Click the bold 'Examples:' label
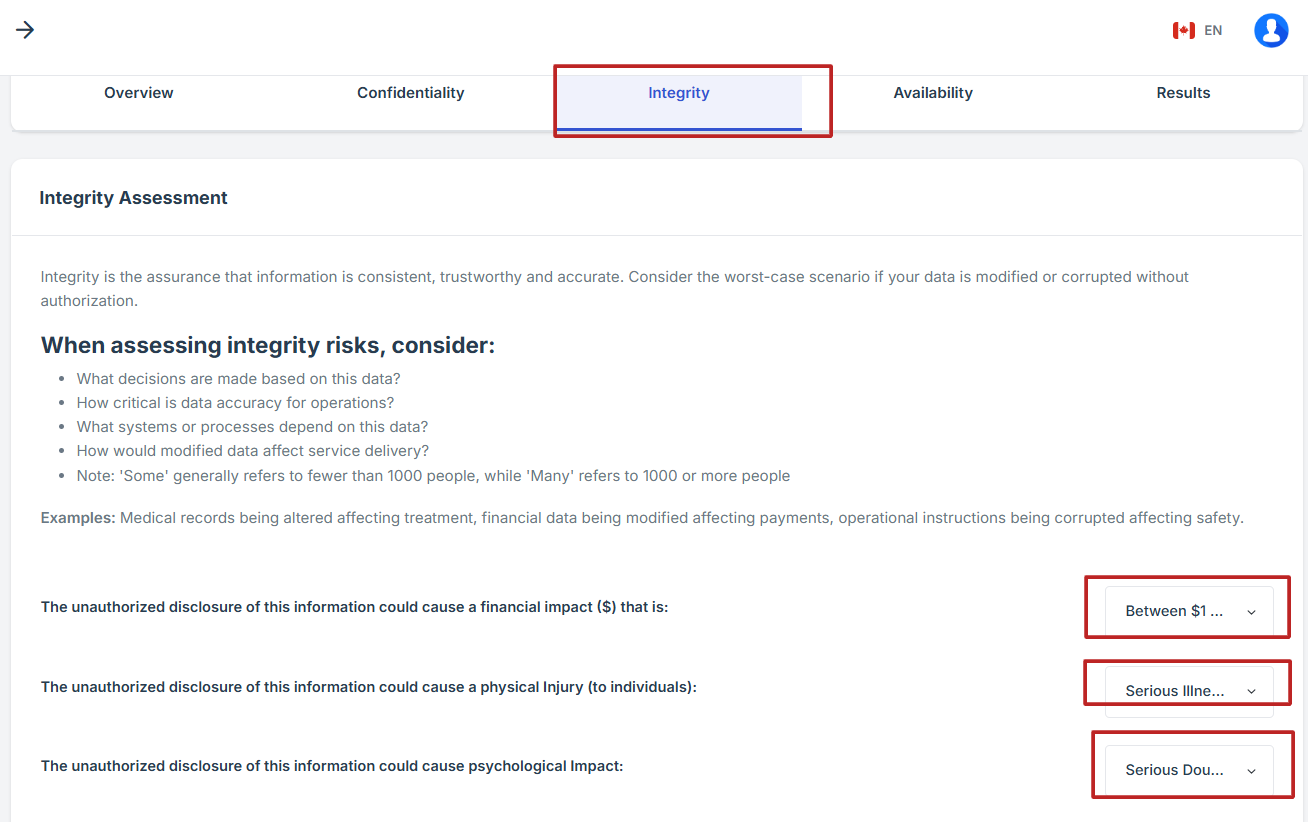Image resolution: width=1308 pixels, height=822 pixels. point(78,518)
